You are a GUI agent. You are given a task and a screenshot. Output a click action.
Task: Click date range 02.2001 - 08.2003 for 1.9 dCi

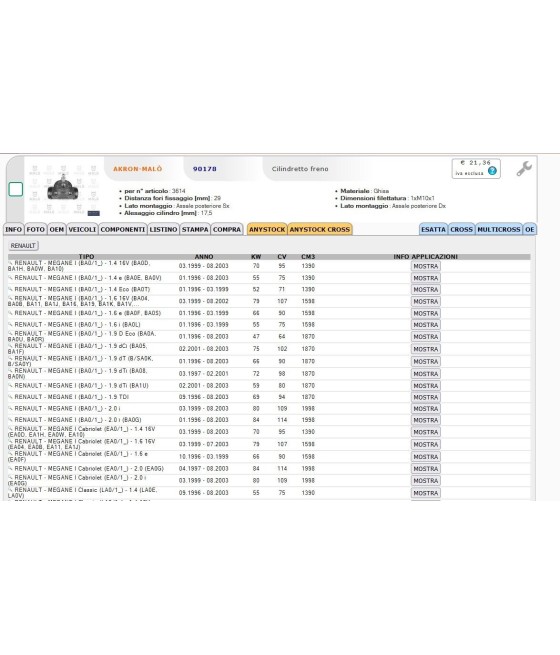click(204, 349)
